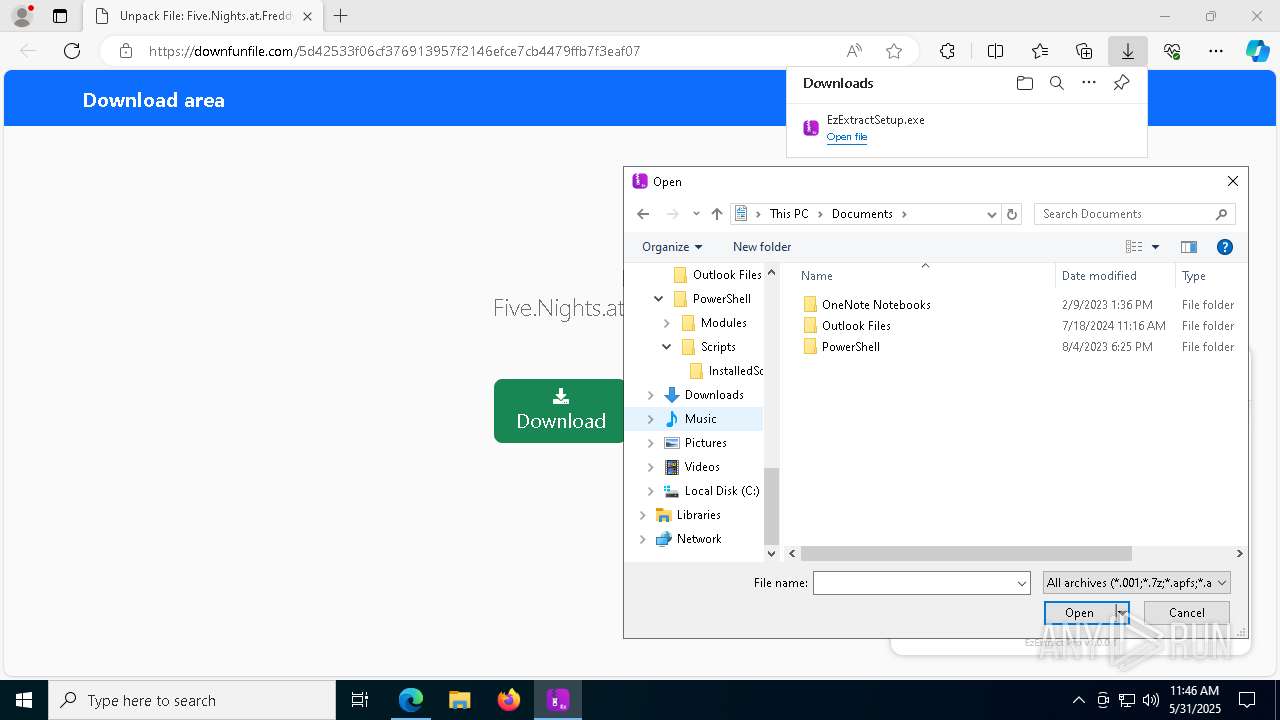Open Task View on taskbar

[x=360, y=700]
